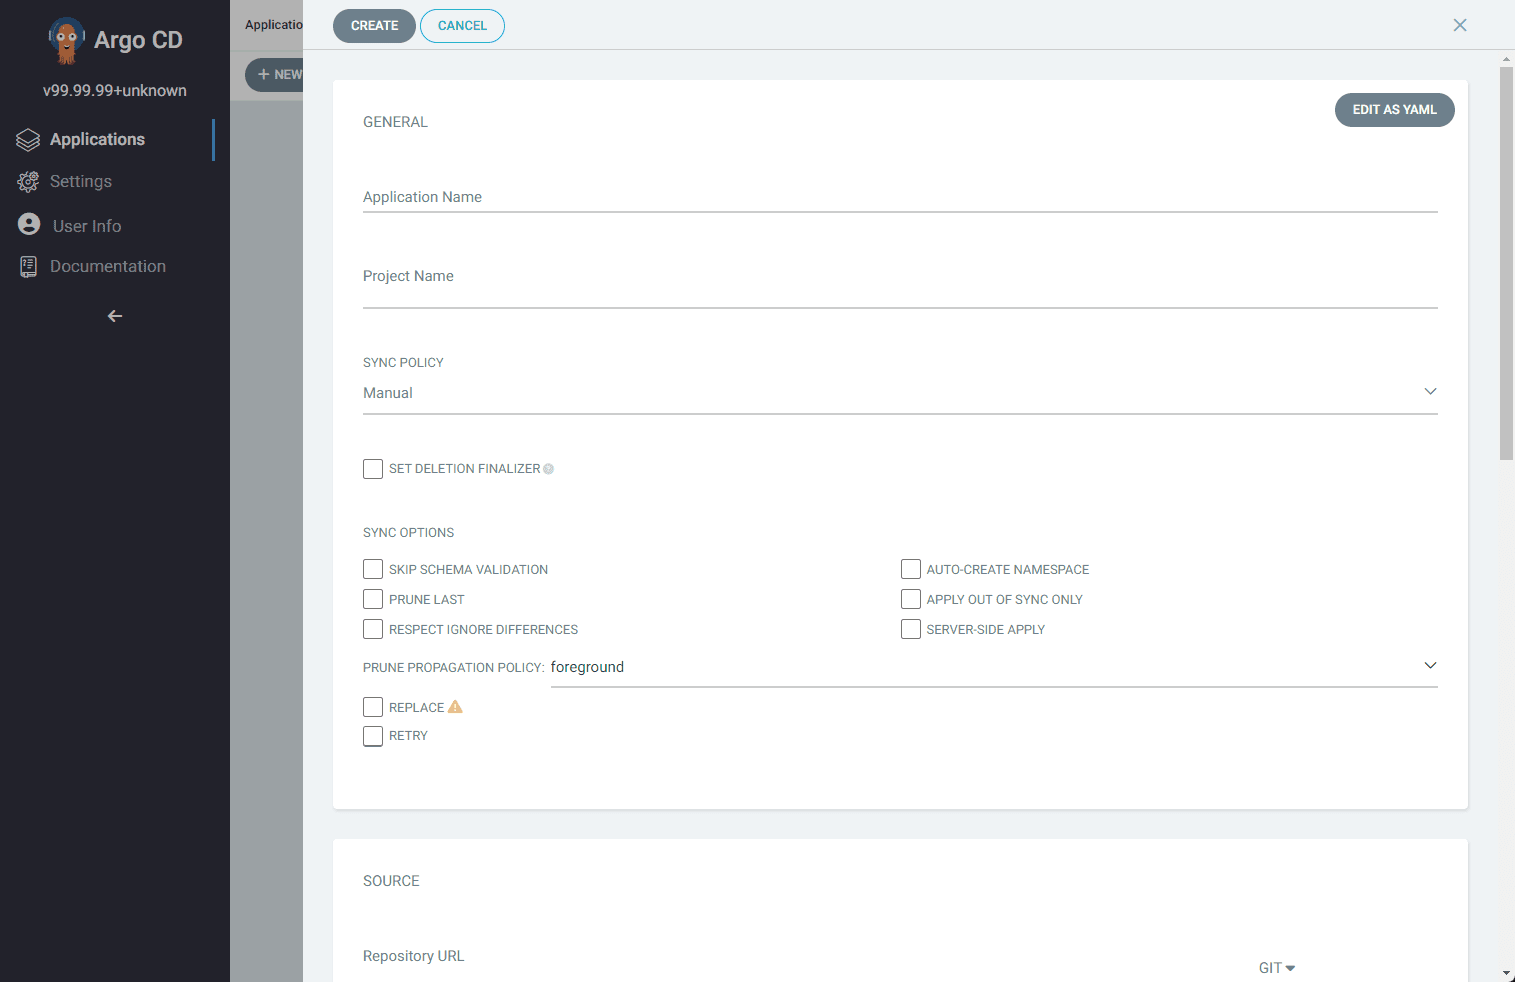This screenshot has width=1515, height=982.
Task: Click the Application Name input field
Action: click(x=899, y=197)
